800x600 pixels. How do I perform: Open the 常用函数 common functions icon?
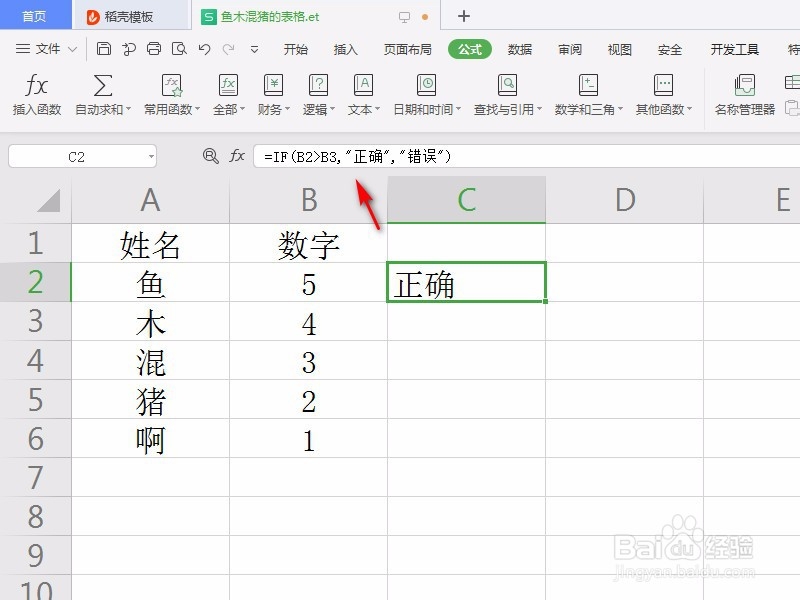coord(171,85)
